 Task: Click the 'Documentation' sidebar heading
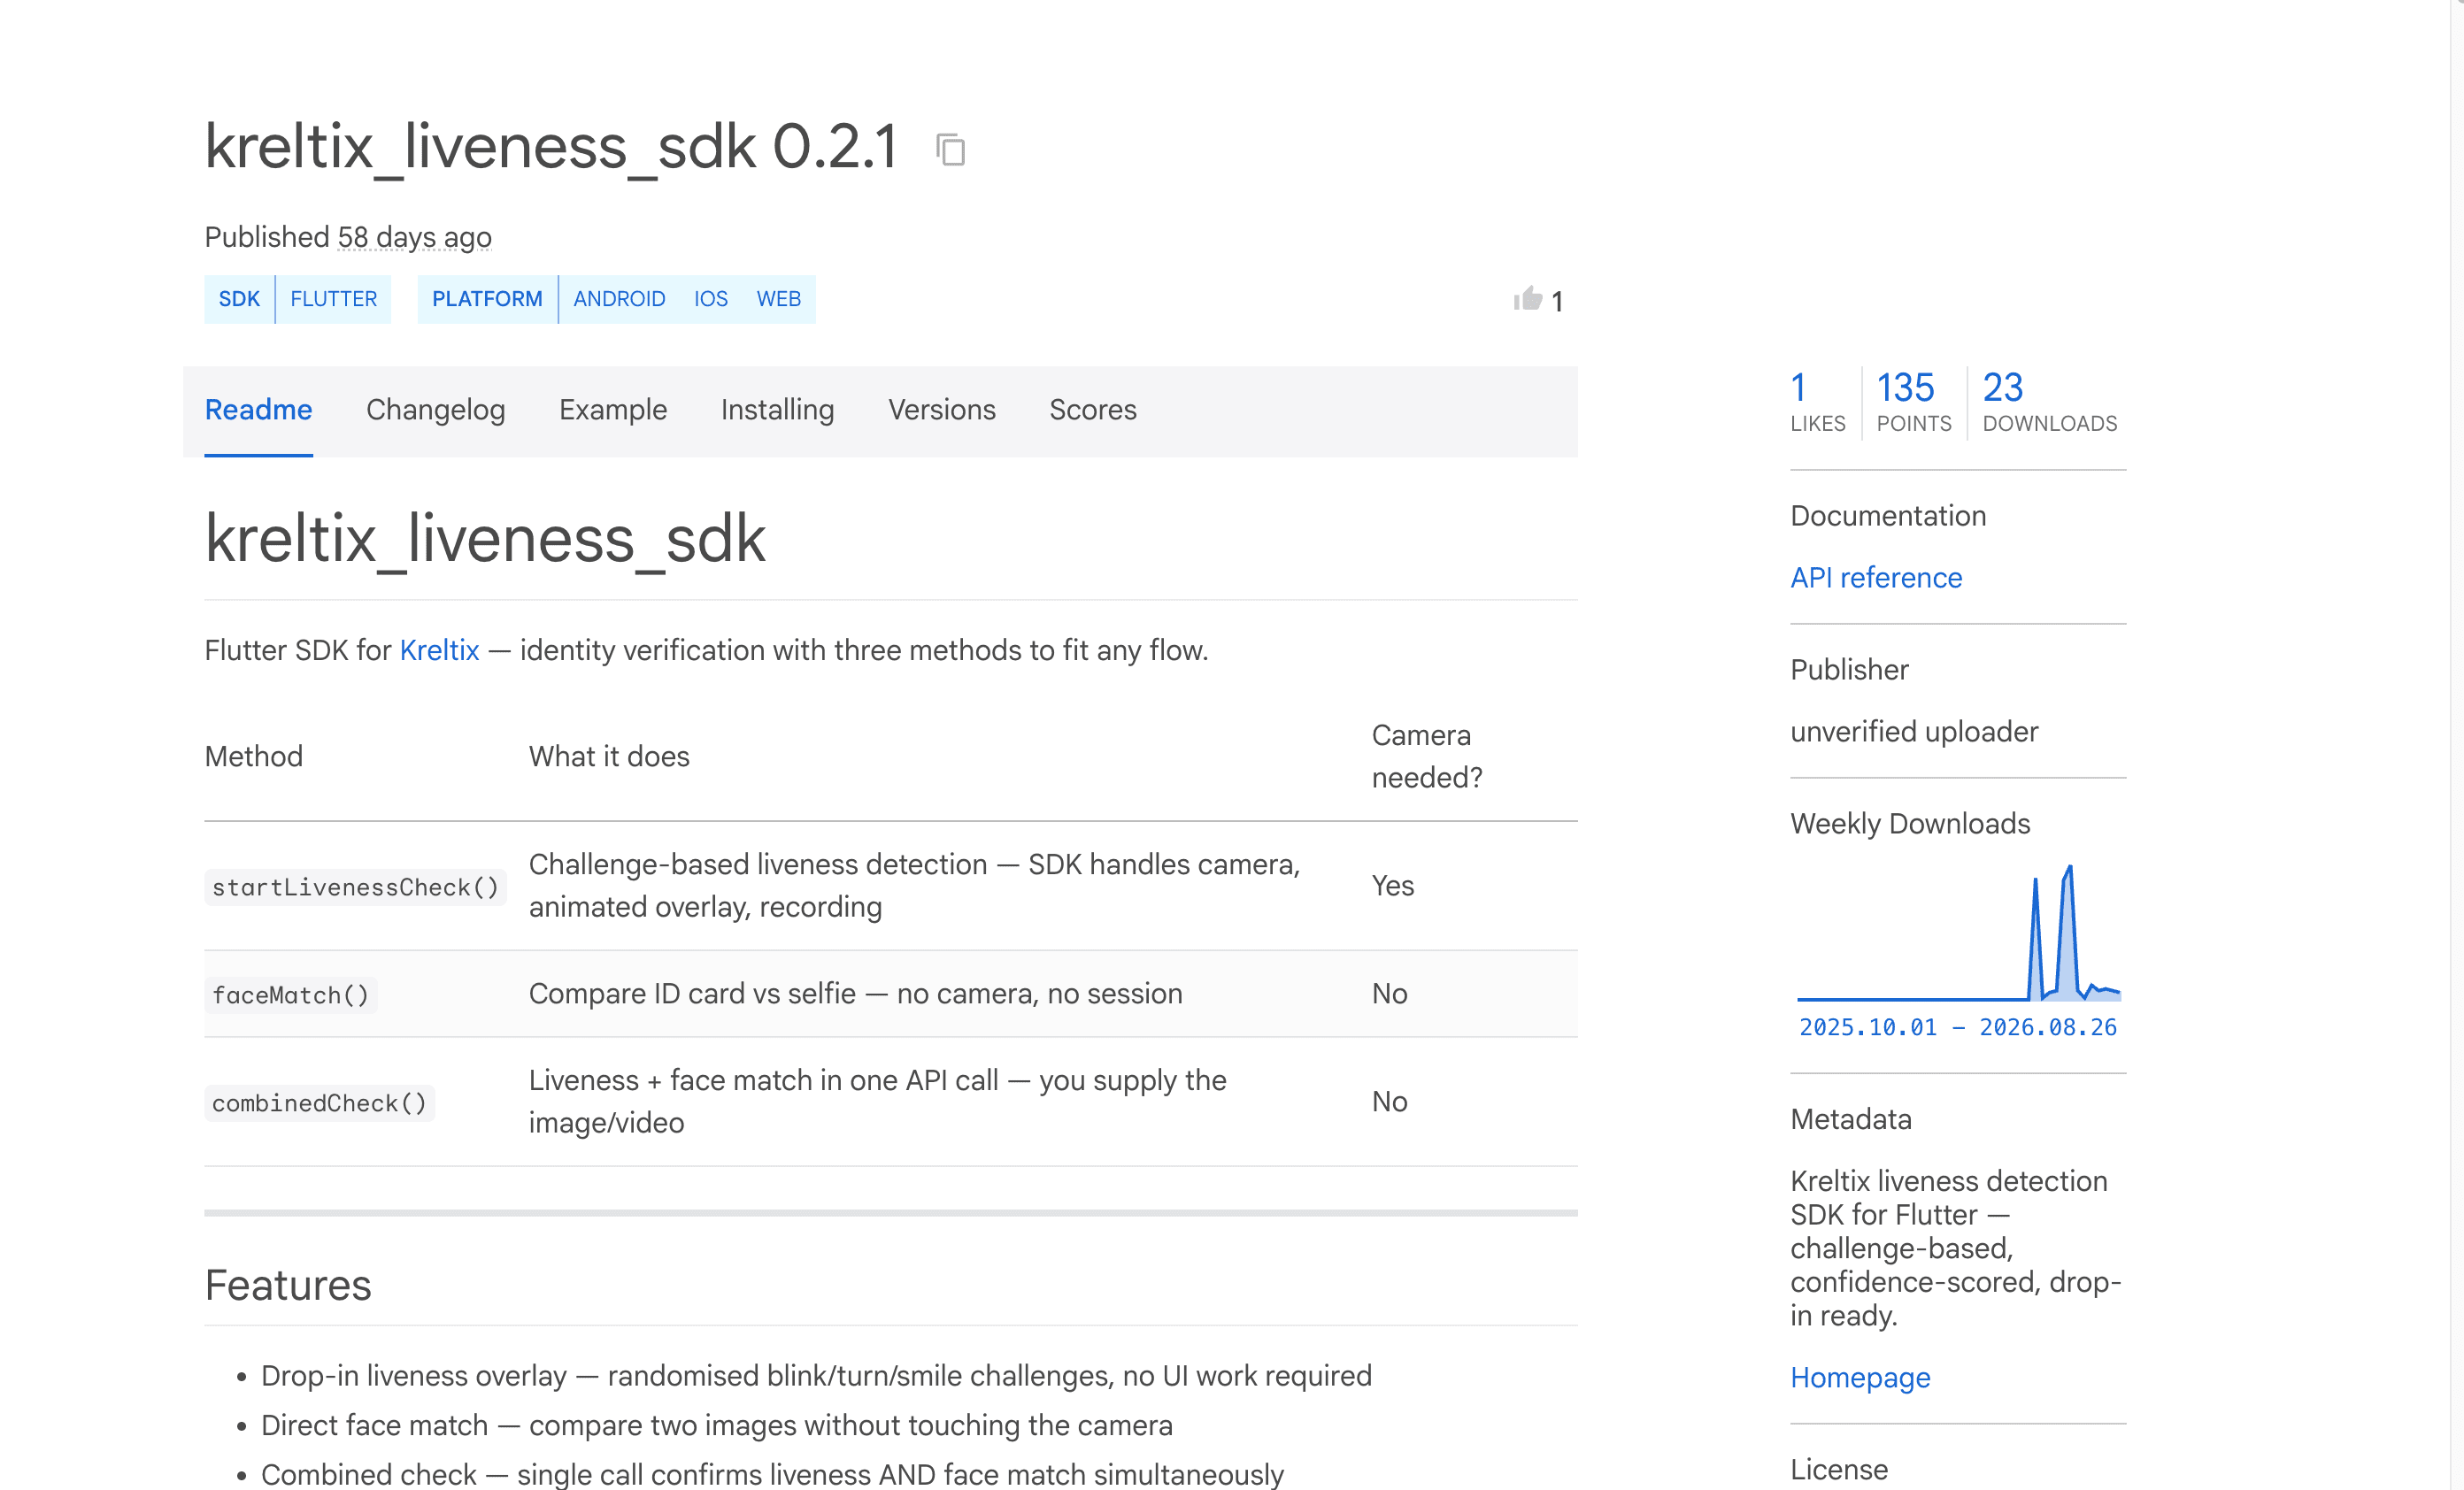1888,516
